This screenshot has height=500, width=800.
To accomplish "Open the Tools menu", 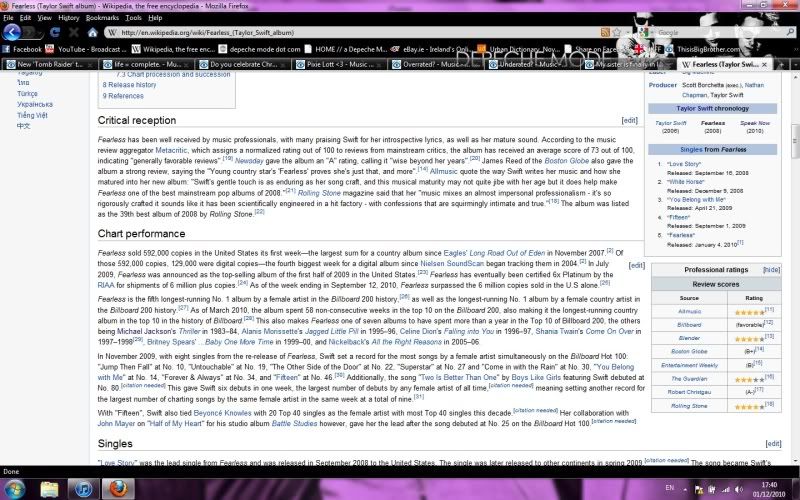I will tap(133, 17).
